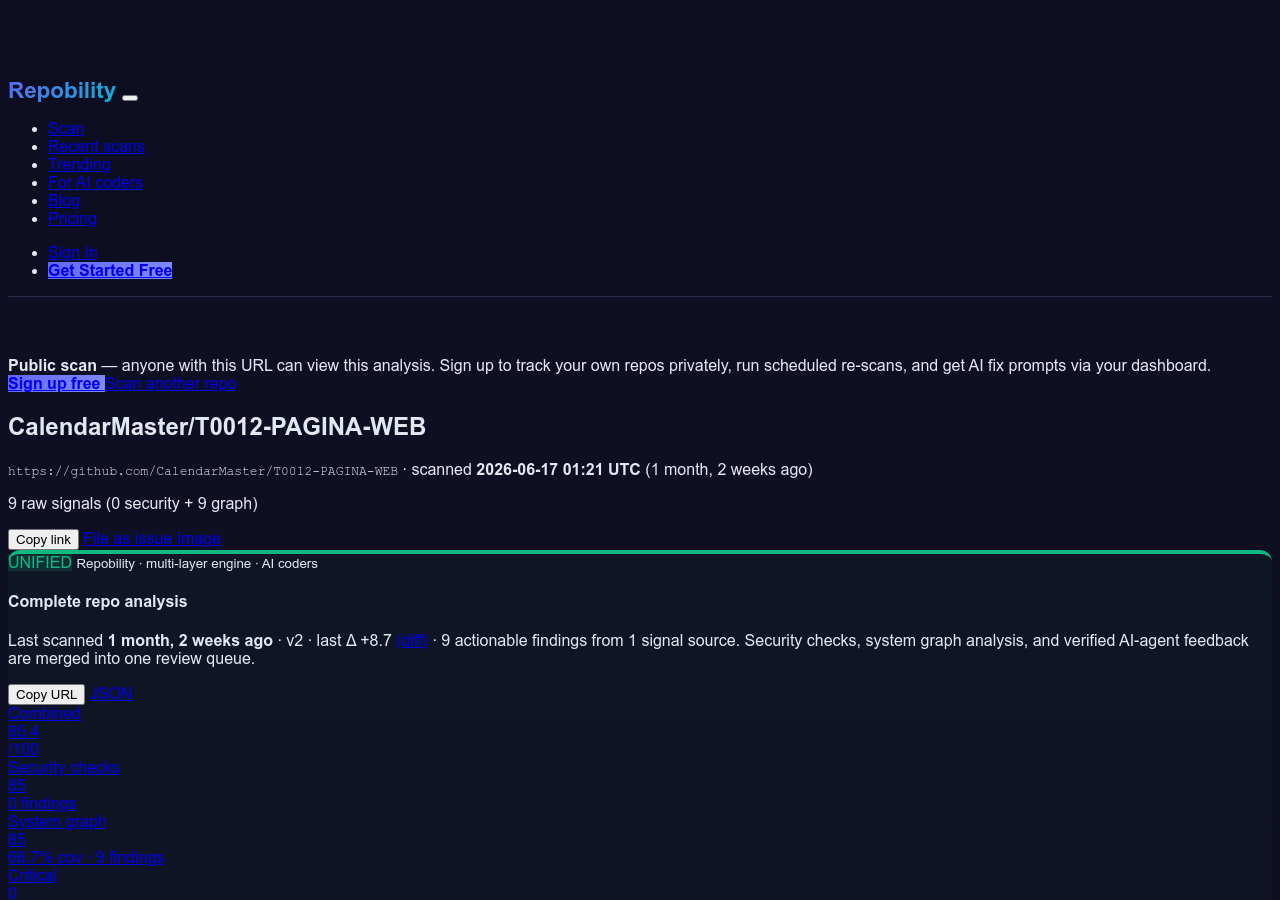Open the Trending page link

pos(79,164)
